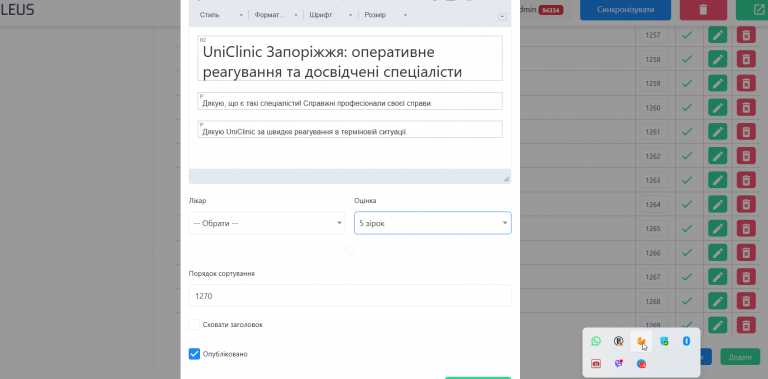Edit the row with order 1257
The image size is (768, 379).
718,35
